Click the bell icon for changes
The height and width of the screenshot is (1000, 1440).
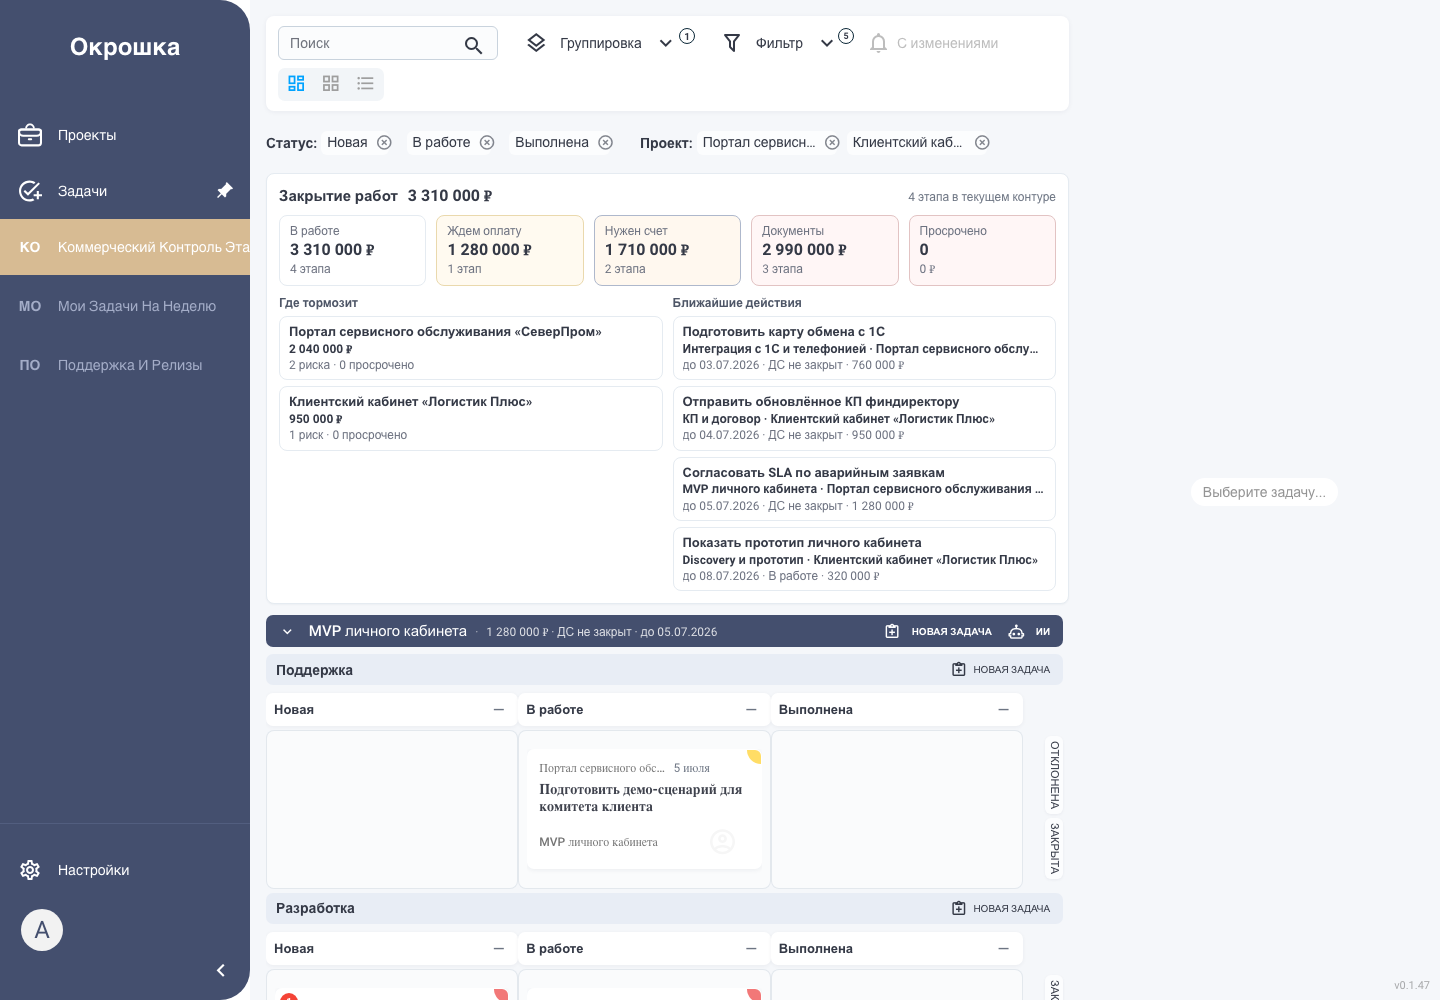click(878, 43)
